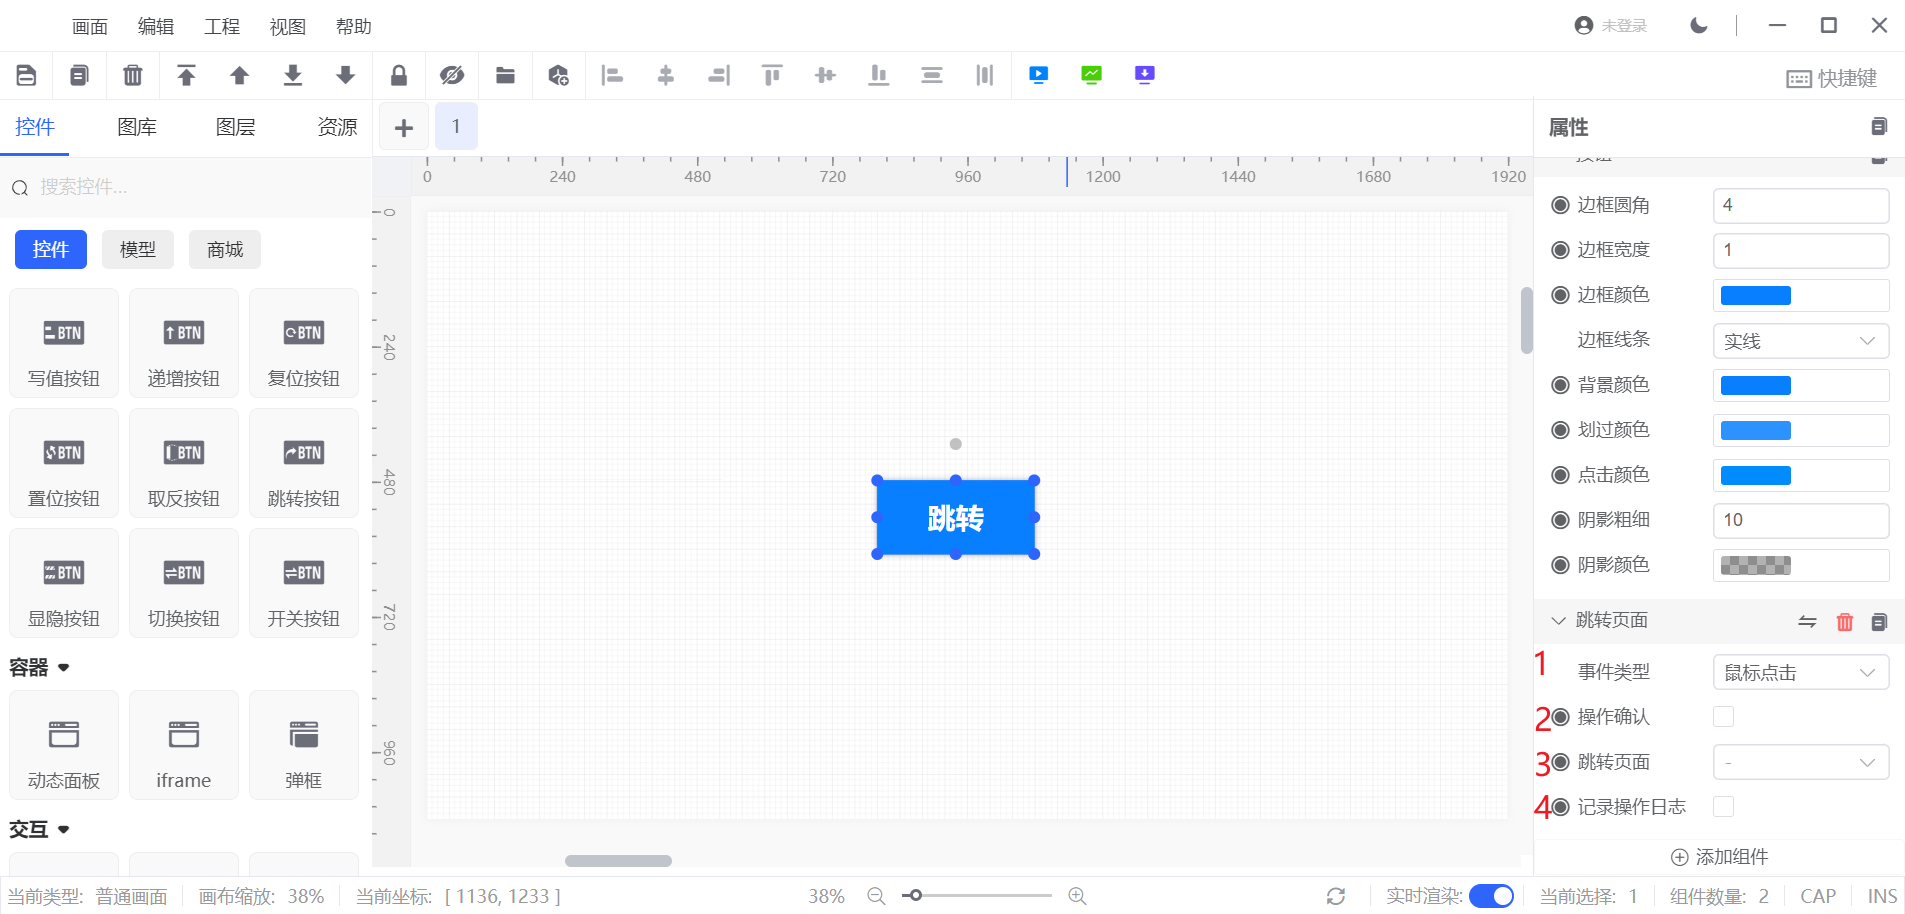This screenshot has width=1905, height=914.
Task: Toggle dark mode moon icon
Action: click(1698, 26)
